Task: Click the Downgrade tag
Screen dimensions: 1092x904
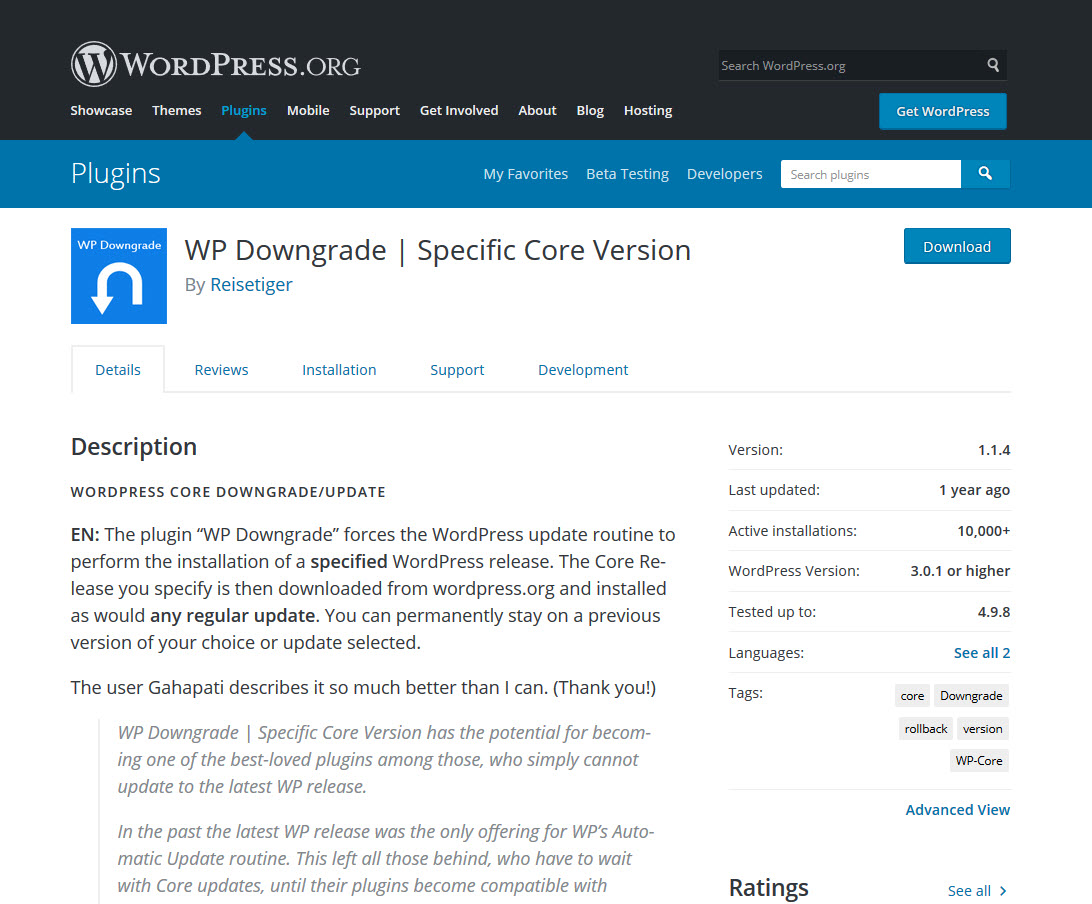Action: pyautogui.click(x=972, y=696)
